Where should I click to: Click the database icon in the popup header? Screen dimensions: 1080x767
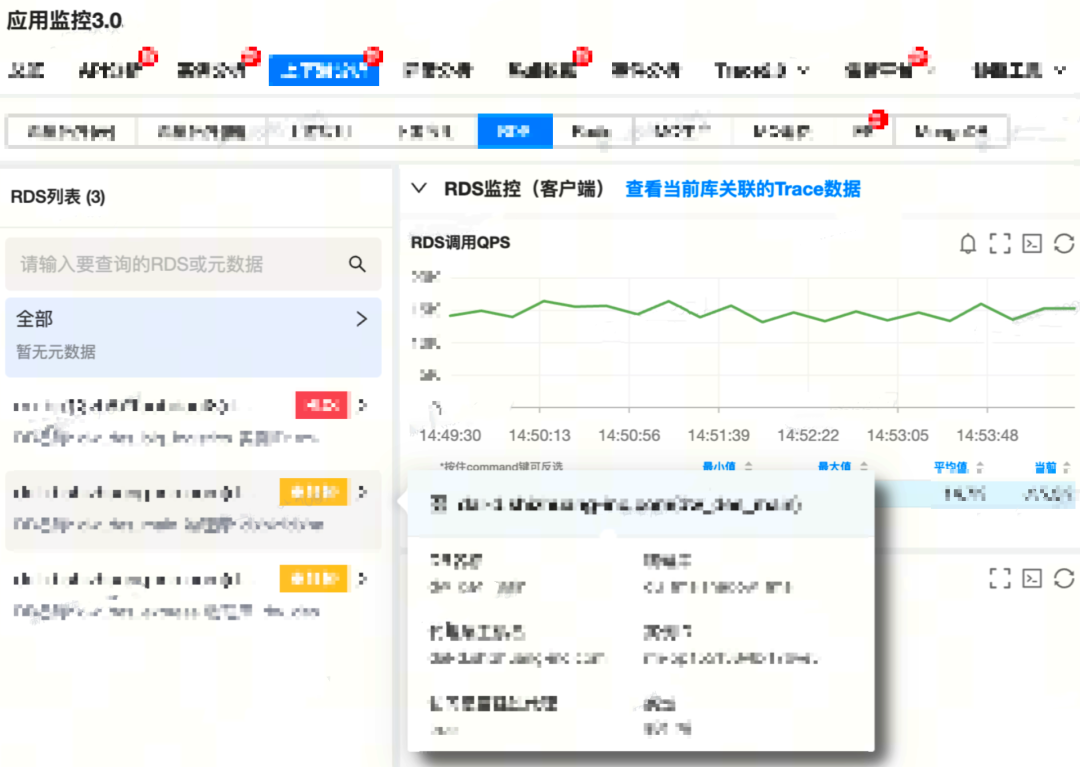tap(438, 504)
